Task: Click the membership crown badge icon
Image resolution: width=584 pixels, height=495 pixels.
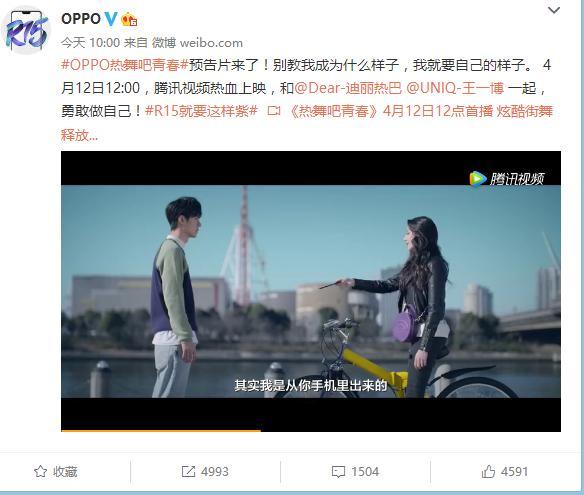Action: (x=129, y=19)
